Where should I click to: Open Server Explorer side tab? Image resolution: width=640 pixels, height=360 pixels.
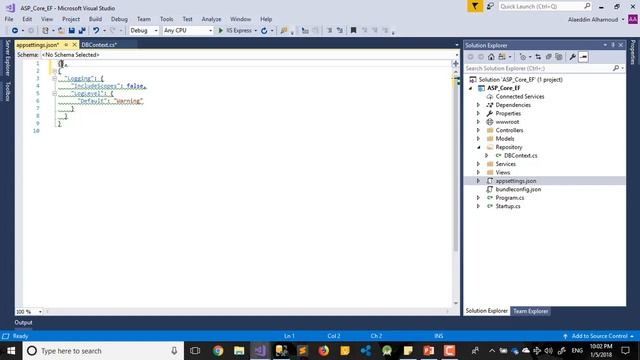[7, 58]
